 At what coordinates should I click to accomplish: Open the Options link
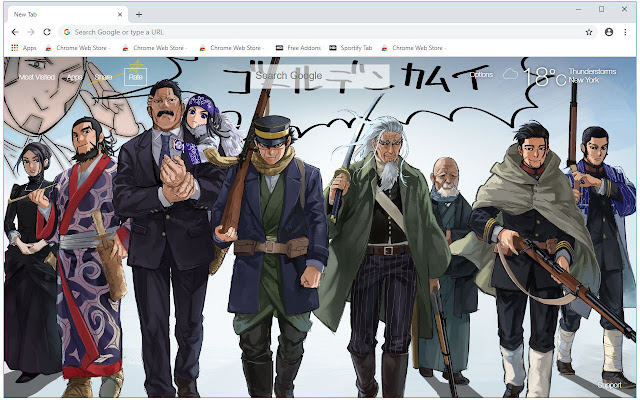coord(481,74)
